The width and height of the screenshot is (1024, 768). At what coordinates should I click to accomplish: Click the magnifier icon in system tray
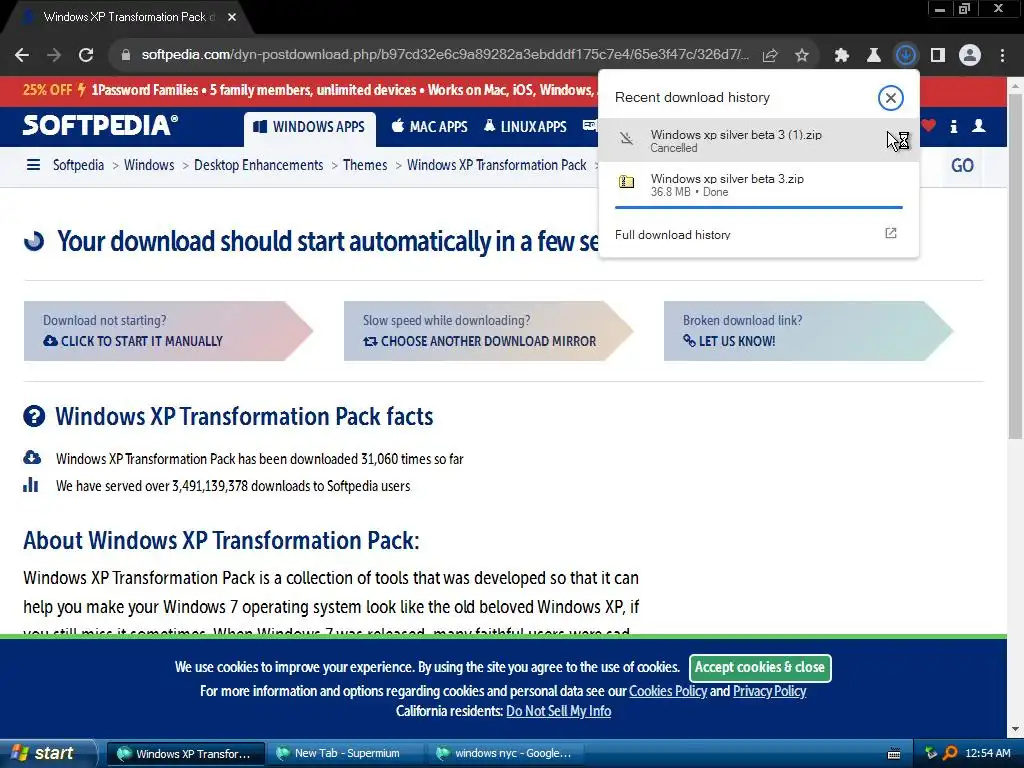(x=950, y=753)
